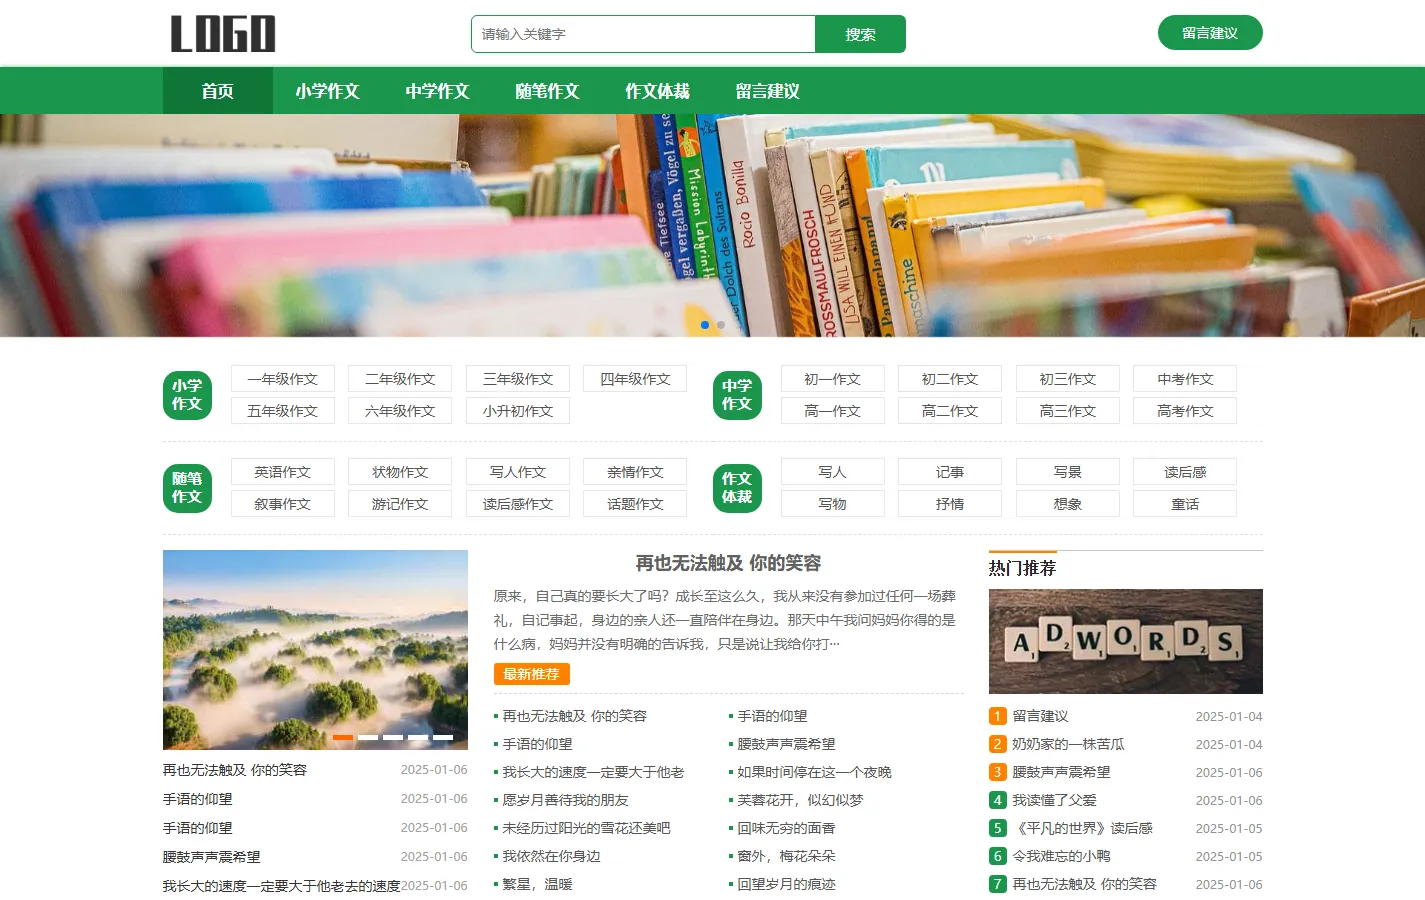
Task: Open the 英语作文 category link
Action: [283, 472]
